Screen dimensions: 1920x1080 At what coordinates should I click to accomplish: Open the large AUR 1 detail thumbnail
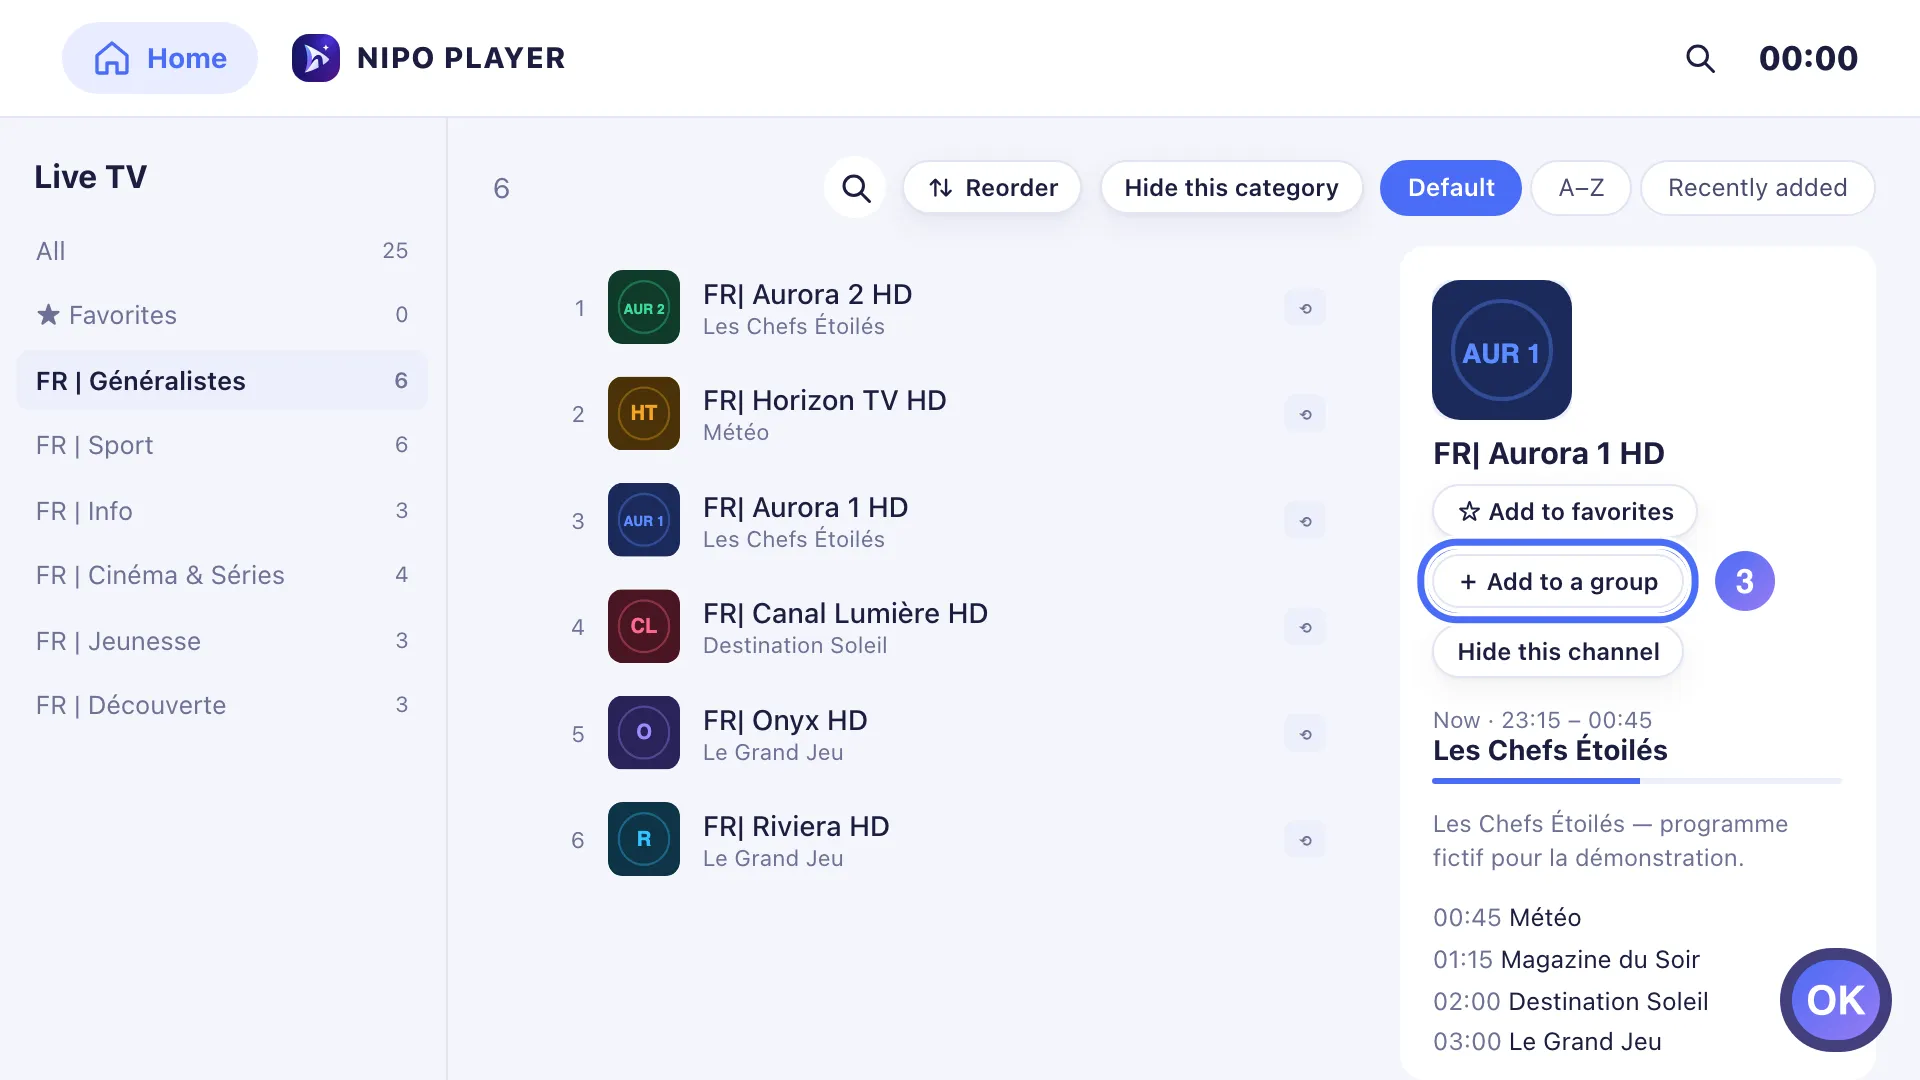[x=1502, y=350]
